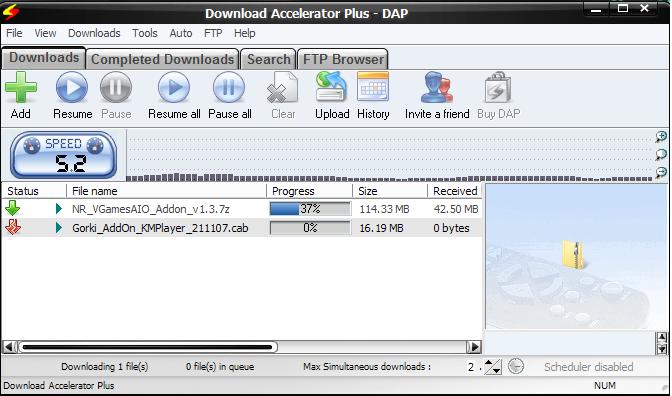This screenshot has height=396, width=672.
Task: Click Resume all downloads
Action: point(174,87)
